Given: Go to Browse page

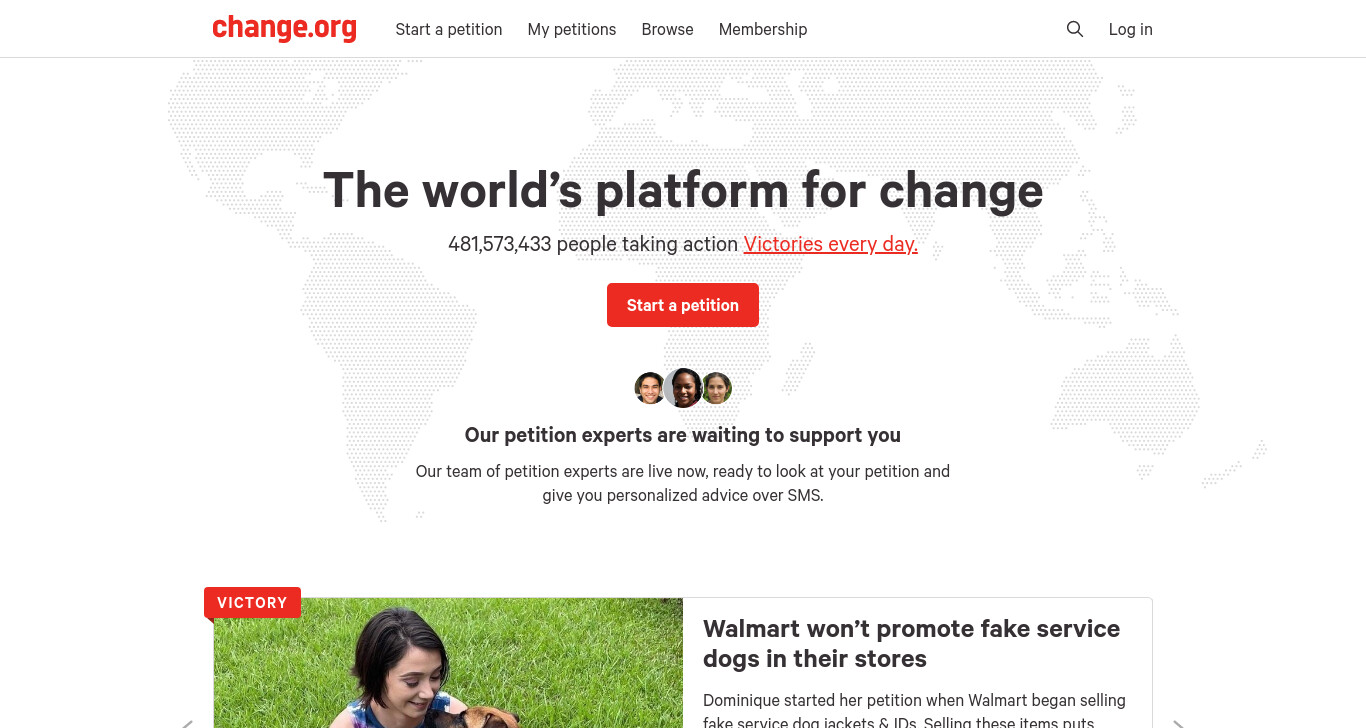Looking at the screenshot, I should 667,29.
